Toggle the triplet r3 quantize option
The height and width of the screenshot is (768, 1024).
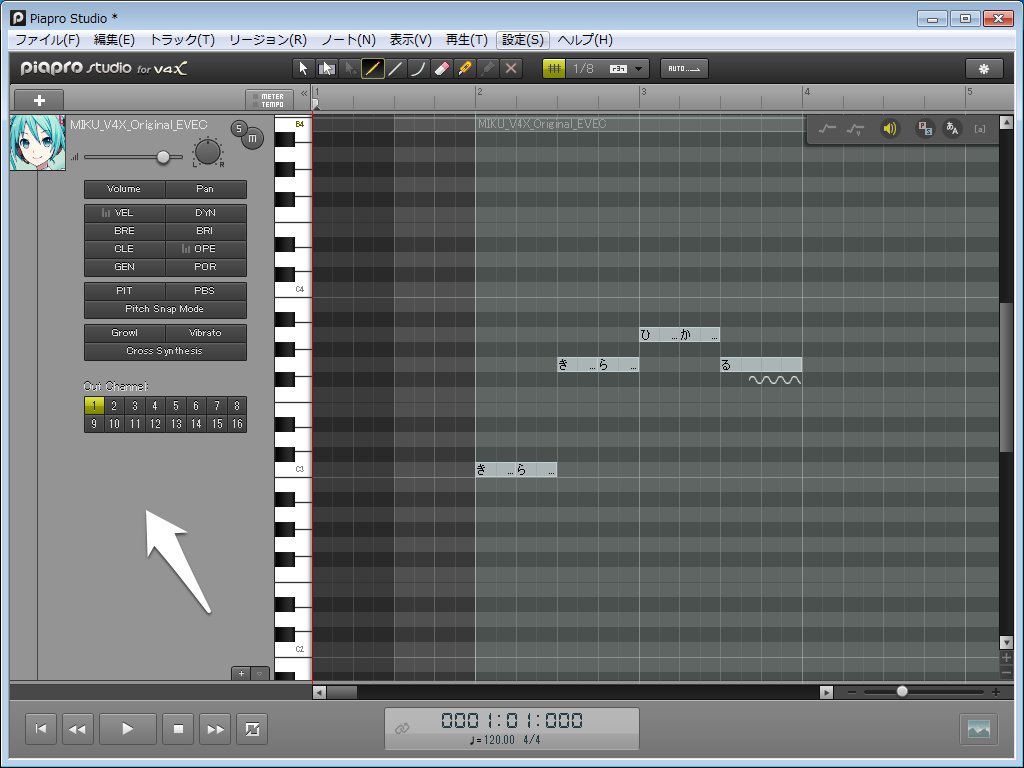618,69
